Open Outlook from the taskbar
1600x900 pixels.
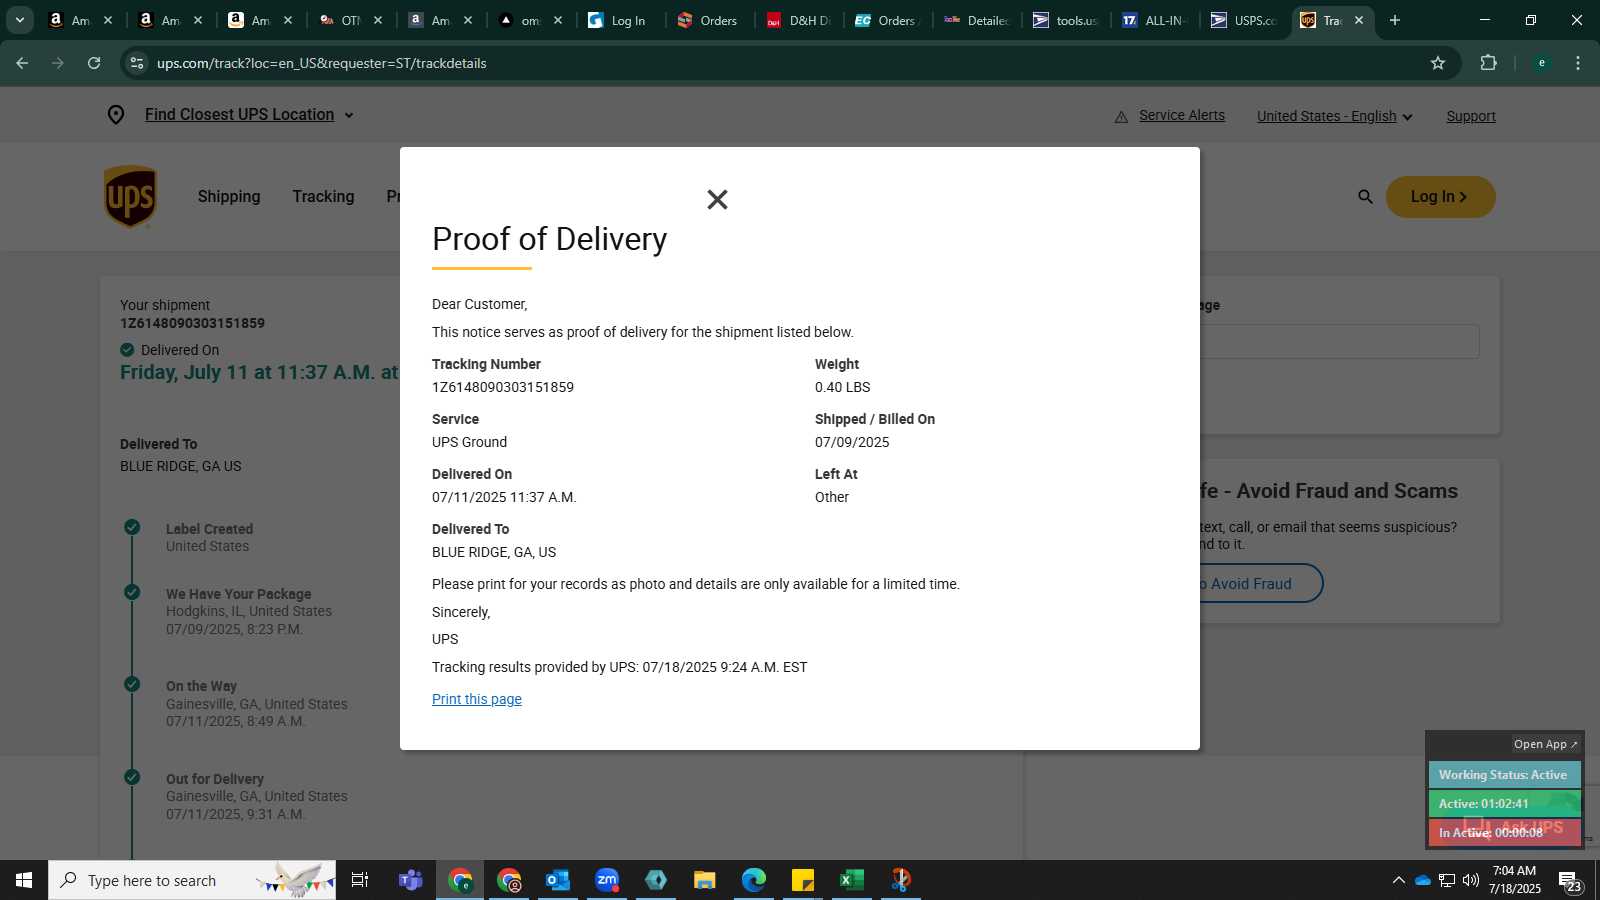pyautogui.click(x=557, y=880)
